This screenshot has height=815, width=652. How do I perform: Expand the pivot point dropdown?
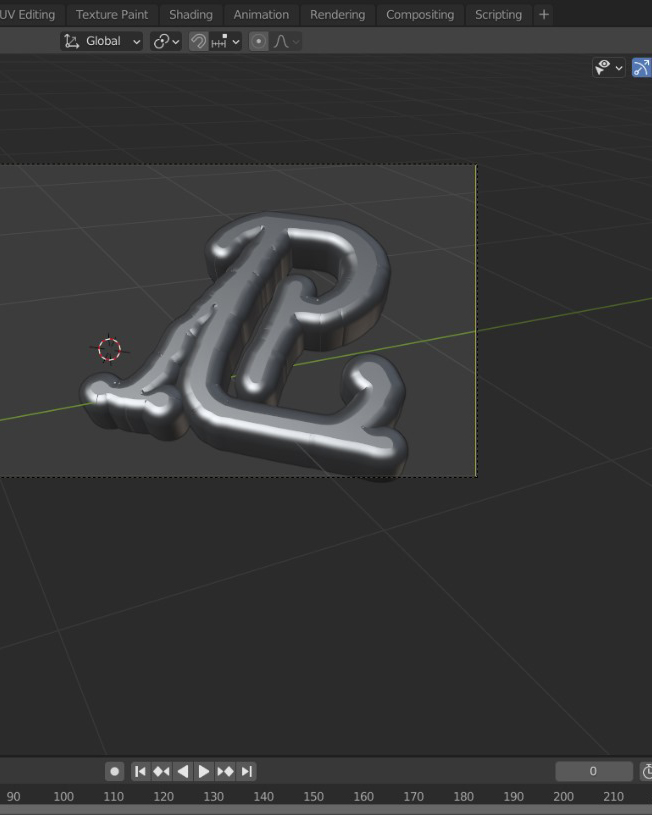pyautogui.click(x=166, y=41)
